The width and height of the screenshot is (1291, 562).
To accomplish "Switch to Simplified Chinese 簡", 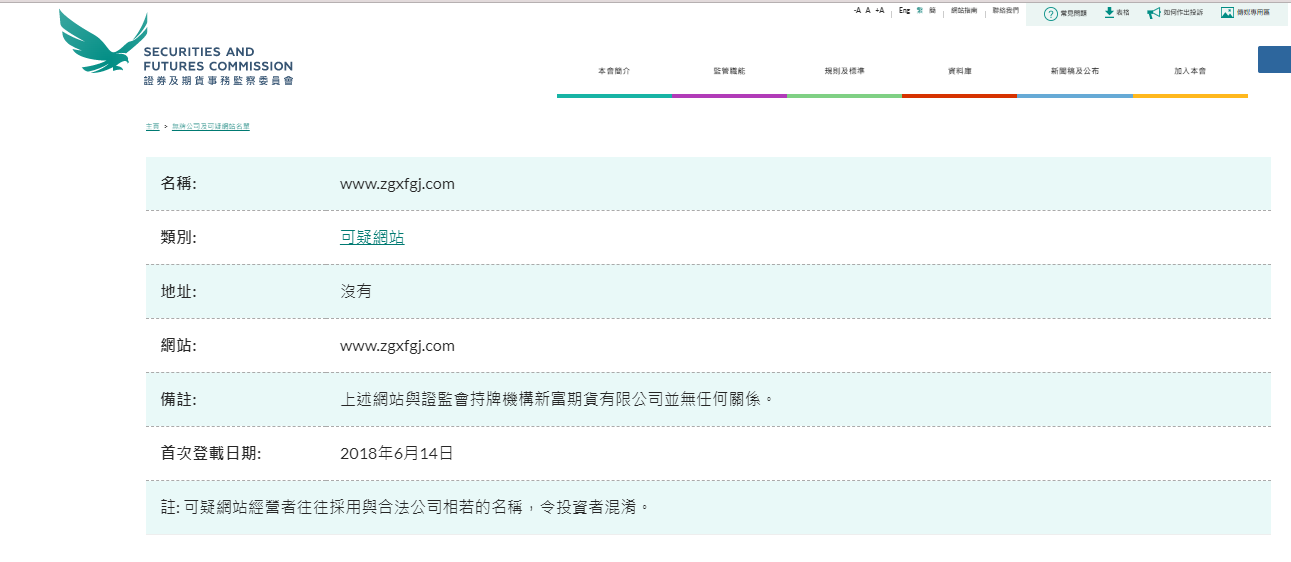I will 932,10.
